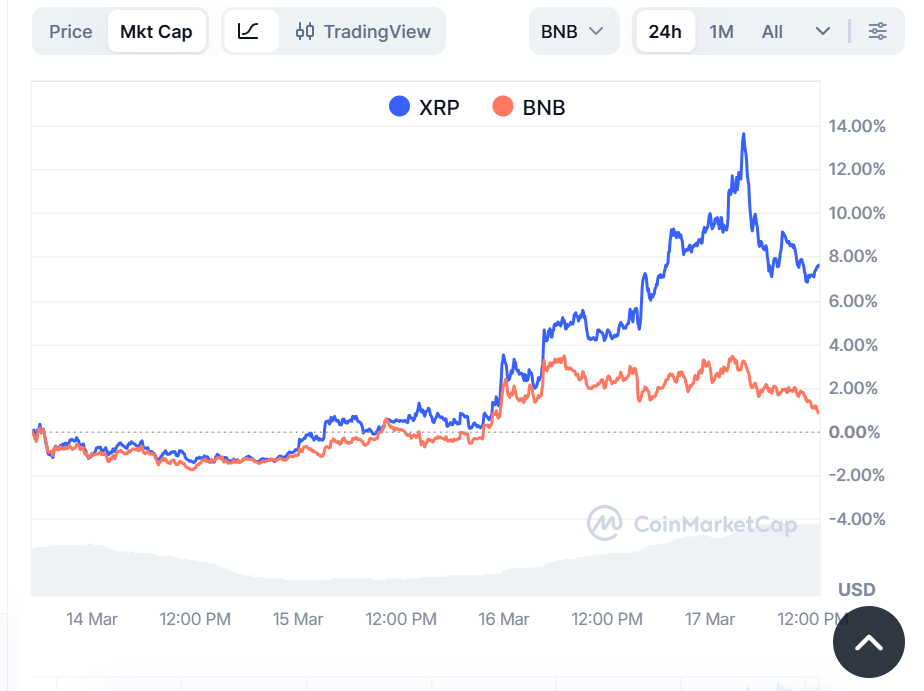Open the chevron on the BNB selector
Viewport: 924px width, 691px height.
[x=597, y=31]
